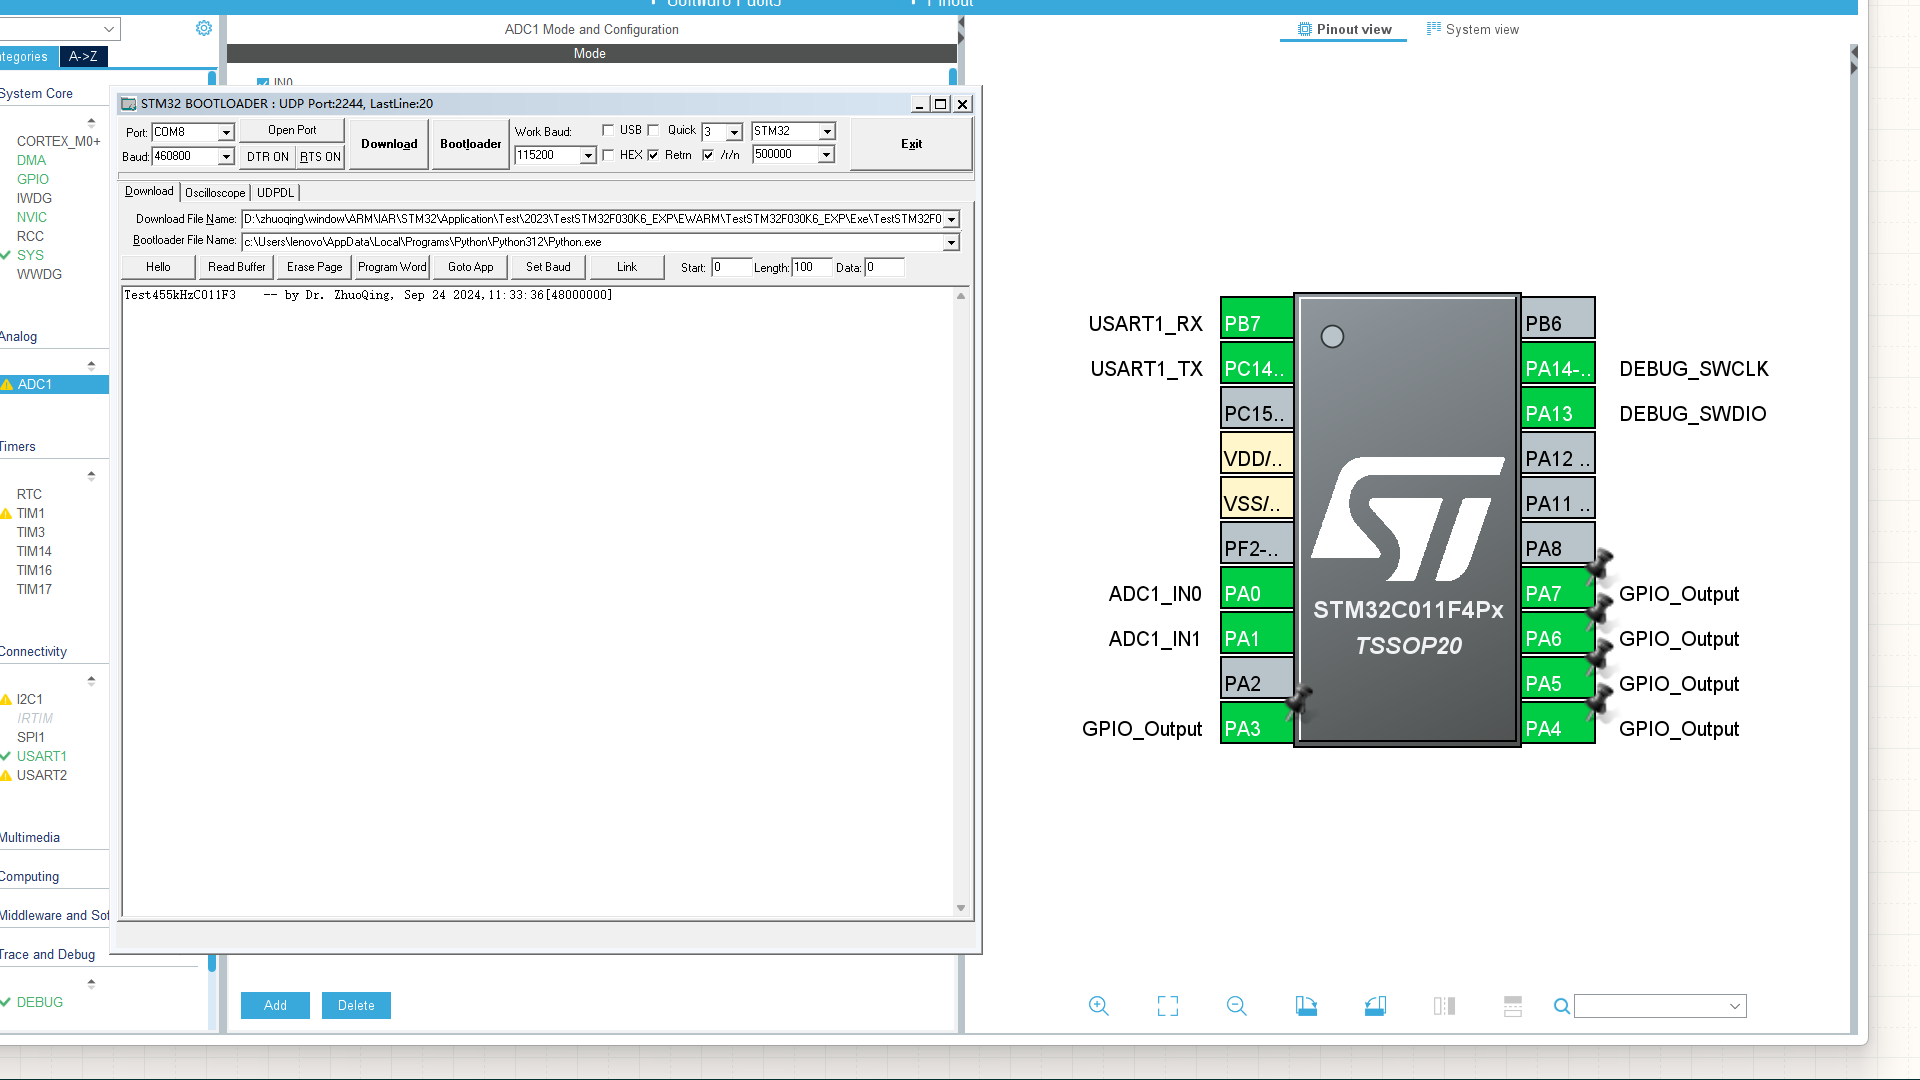Click the Length input field
The height and width of the screenshot is (1080, 1920).
click(x=811, y=267)
